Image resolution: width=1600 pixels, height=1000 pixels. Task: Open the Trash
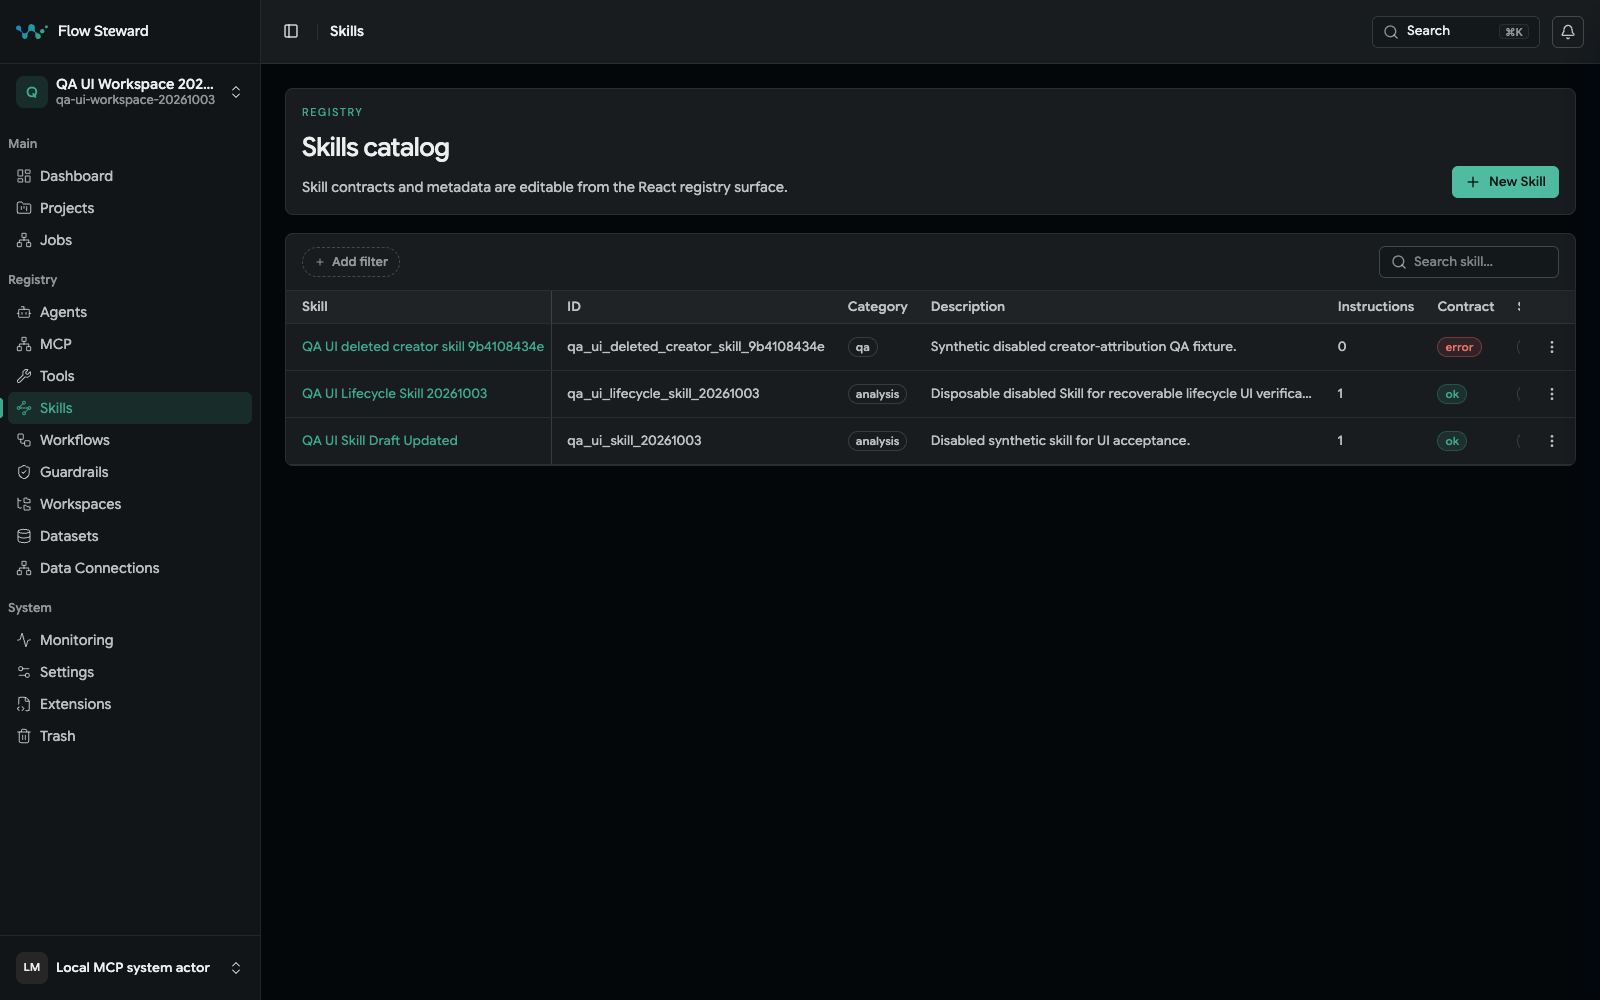[130, 736]
